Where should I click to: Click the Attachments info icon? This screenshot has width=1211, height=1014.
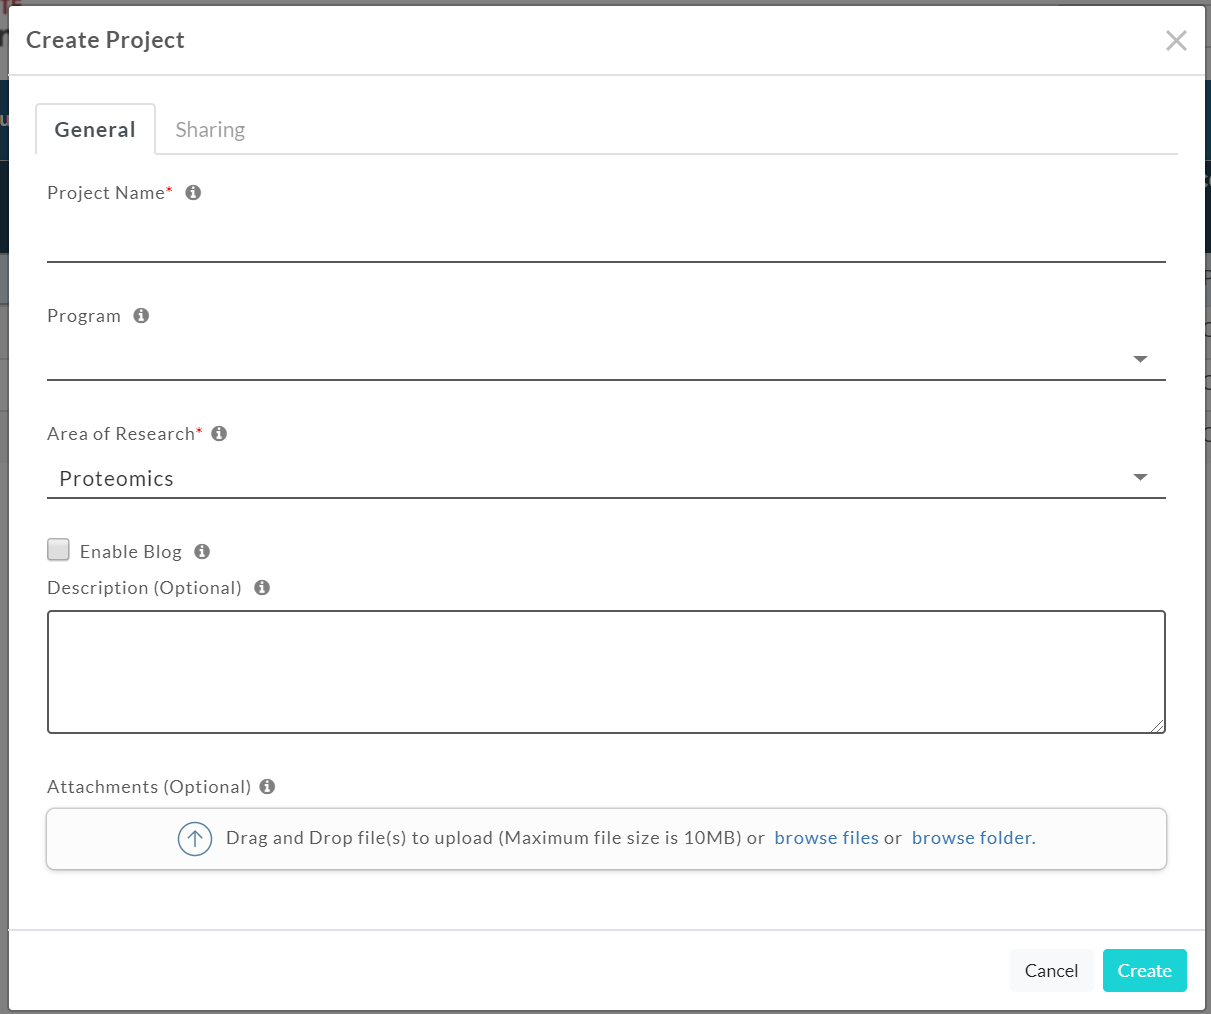(x=267, y=787)
